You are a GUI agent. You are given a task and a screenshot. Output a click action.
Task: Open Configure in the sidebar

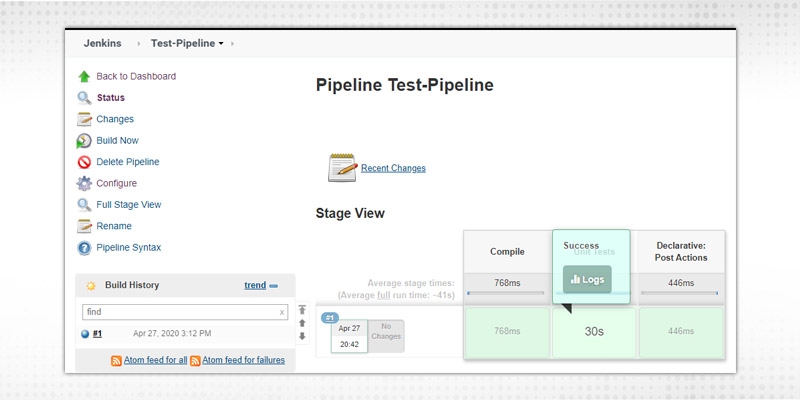(x=116, y=184)
